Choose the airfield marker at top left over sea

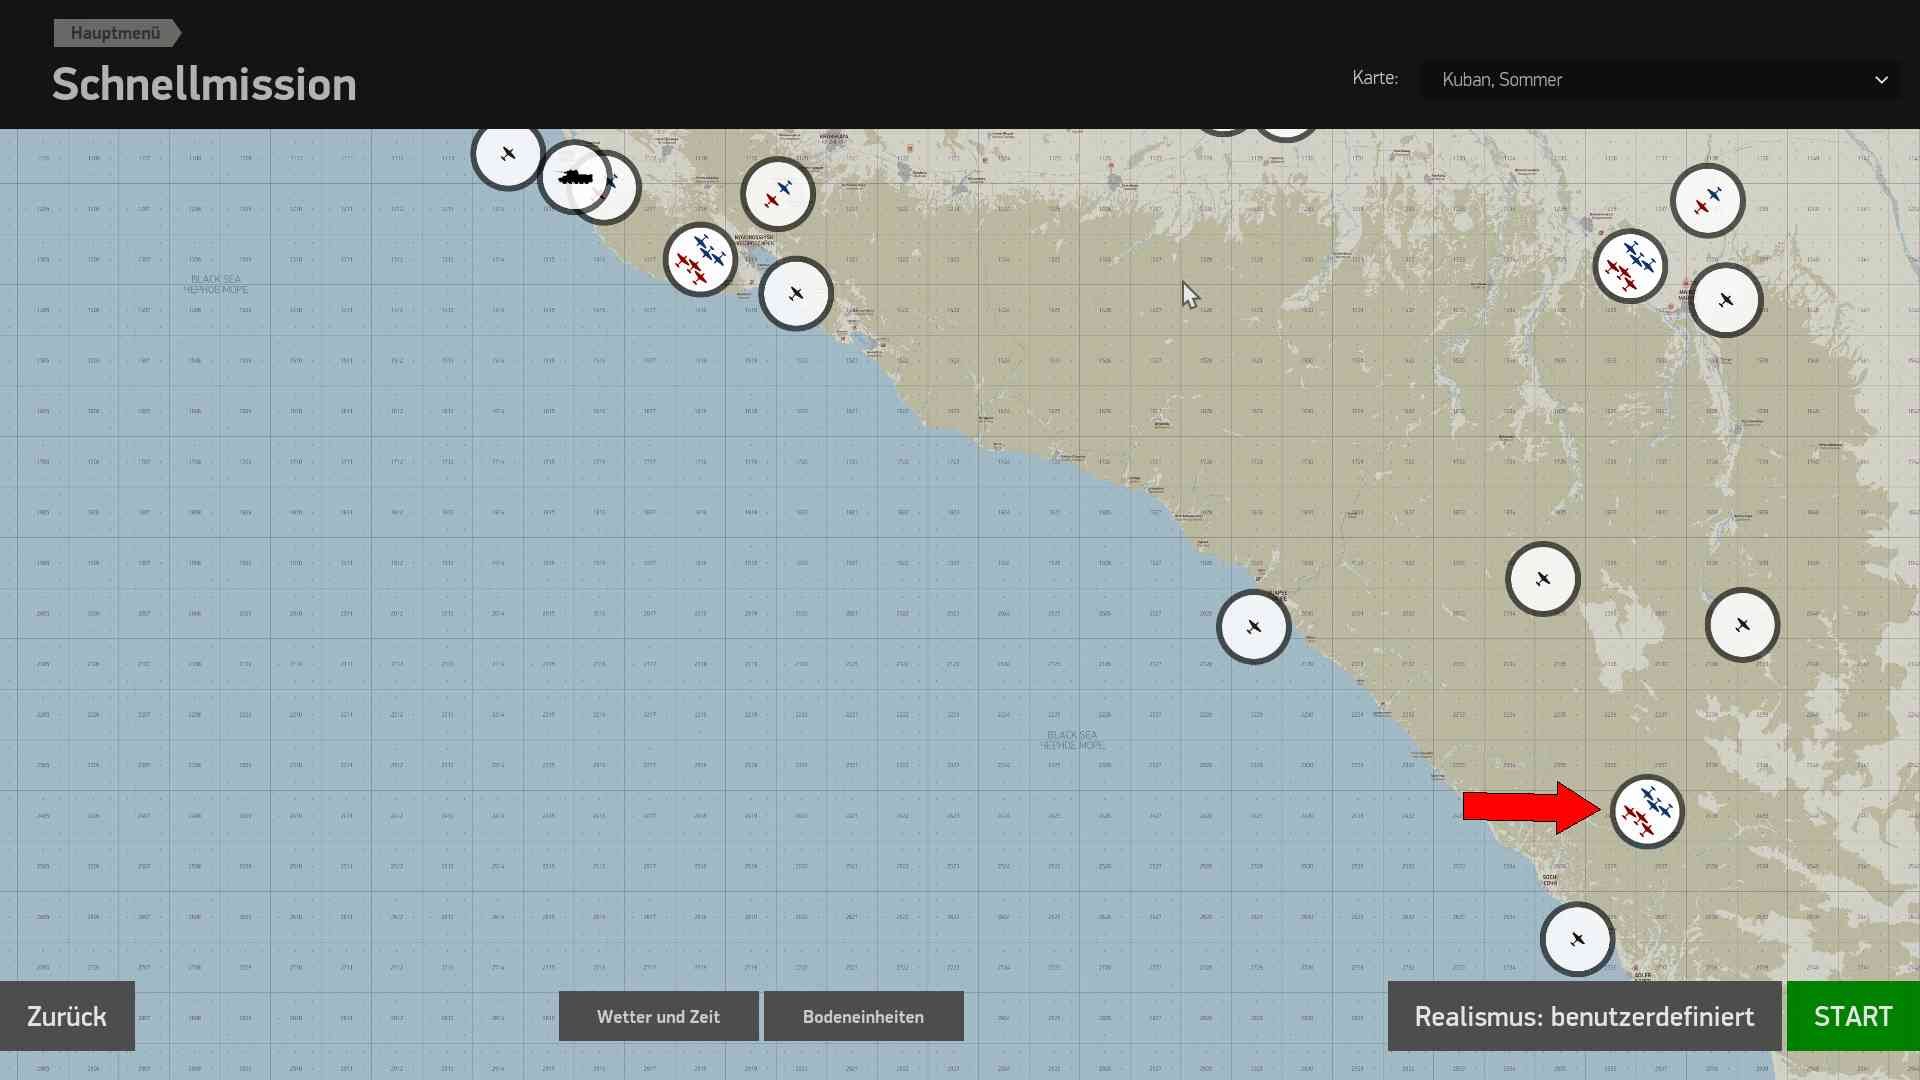tap(508, 153)
